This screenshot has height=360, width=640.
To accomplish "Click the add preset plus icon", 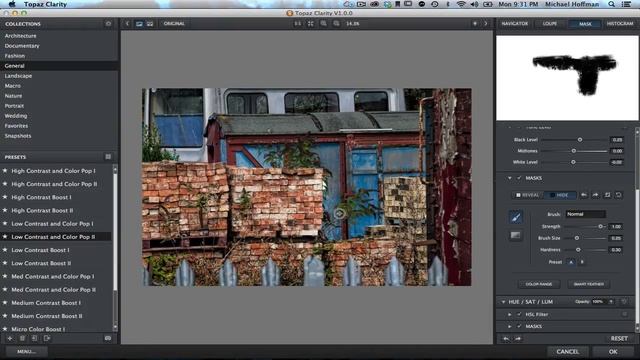I will pos(10,338).
